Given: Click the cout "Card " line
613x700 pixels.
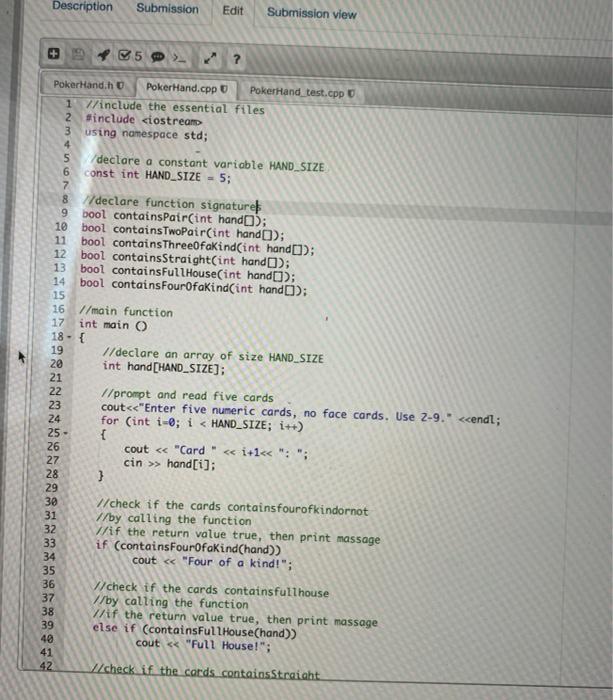Looking at the screenshot, I should tap(216, 451).
